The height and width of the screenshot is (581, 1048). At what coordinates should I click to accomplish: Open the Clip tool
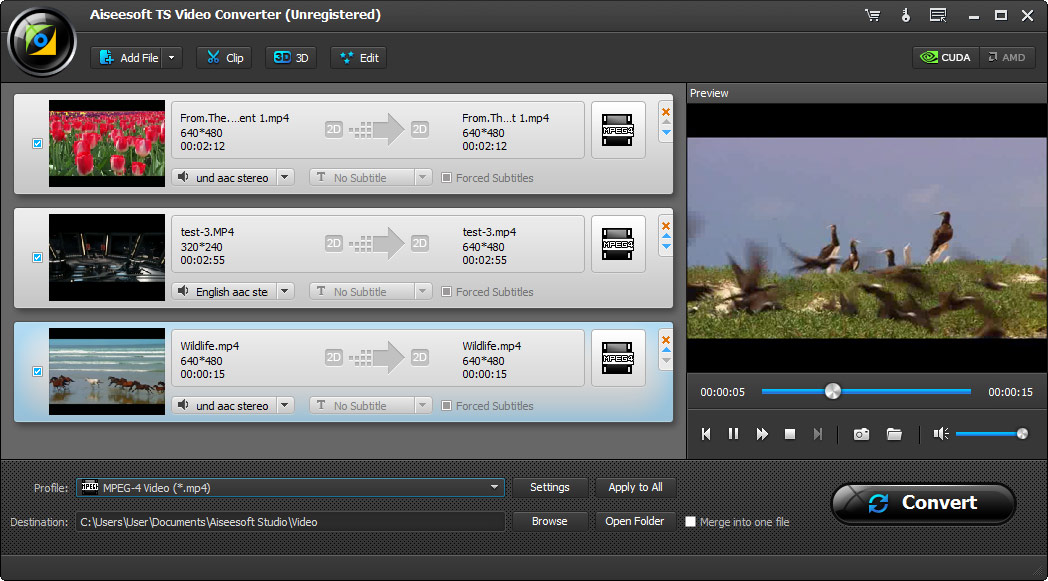click(225, 57)
